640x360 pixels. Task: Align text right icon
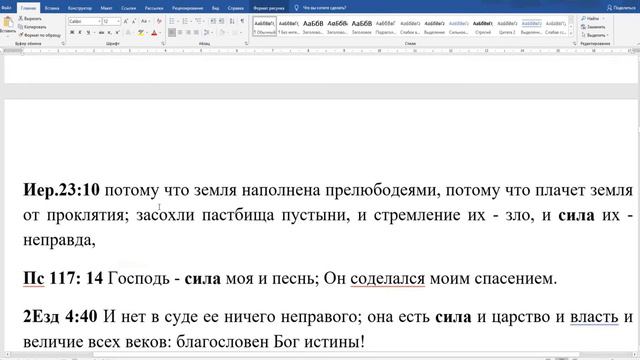[189, 32]
